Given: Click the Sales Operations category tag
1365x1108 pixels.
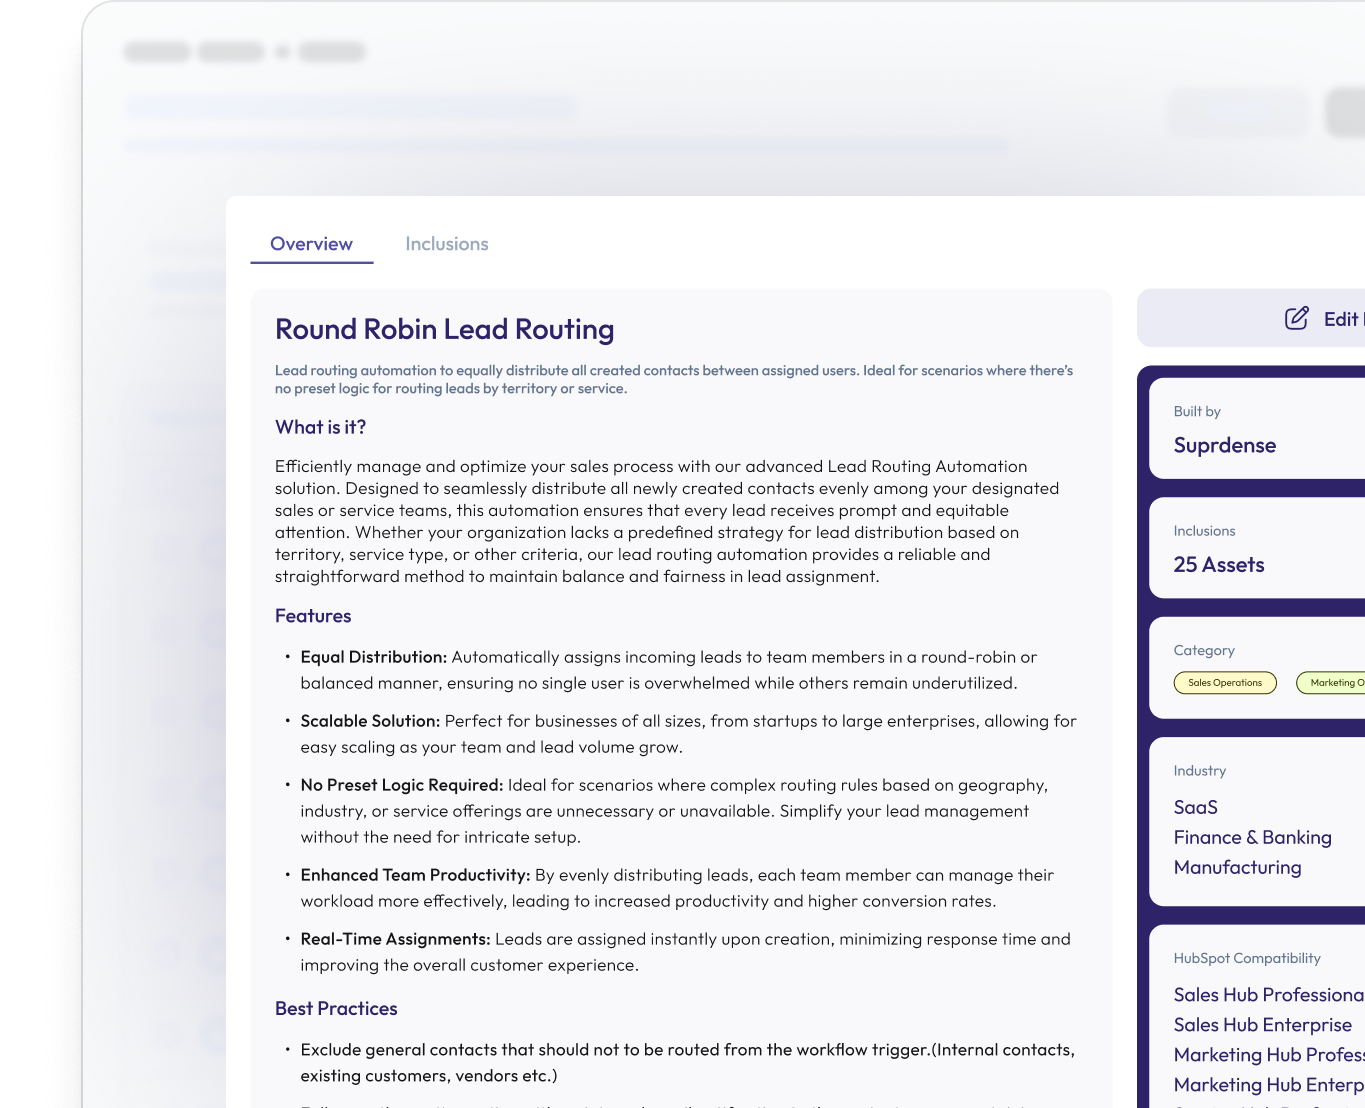Looking at the screenshot, I should [x=1224, y=683].
